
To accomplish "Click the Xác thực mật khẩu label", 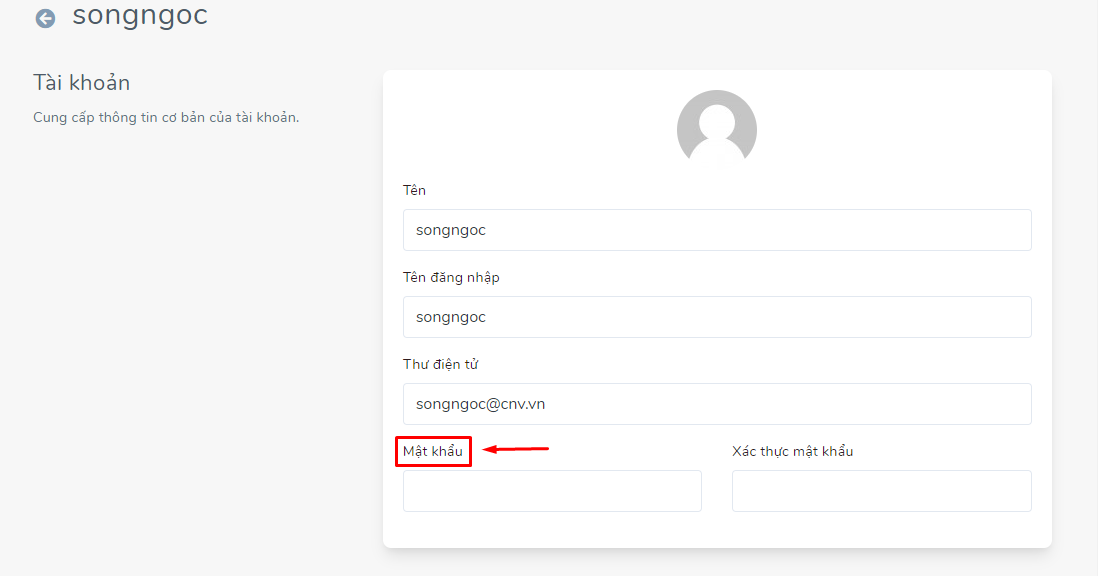I will coord(793,451).
